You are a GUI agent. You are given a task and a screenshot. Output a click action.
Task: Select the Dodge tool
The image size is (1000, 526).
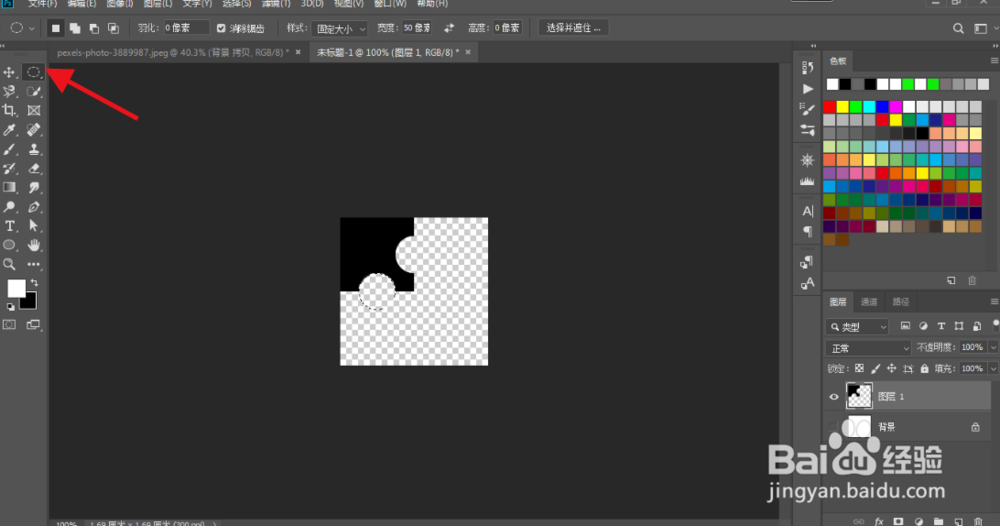(10, 207)
